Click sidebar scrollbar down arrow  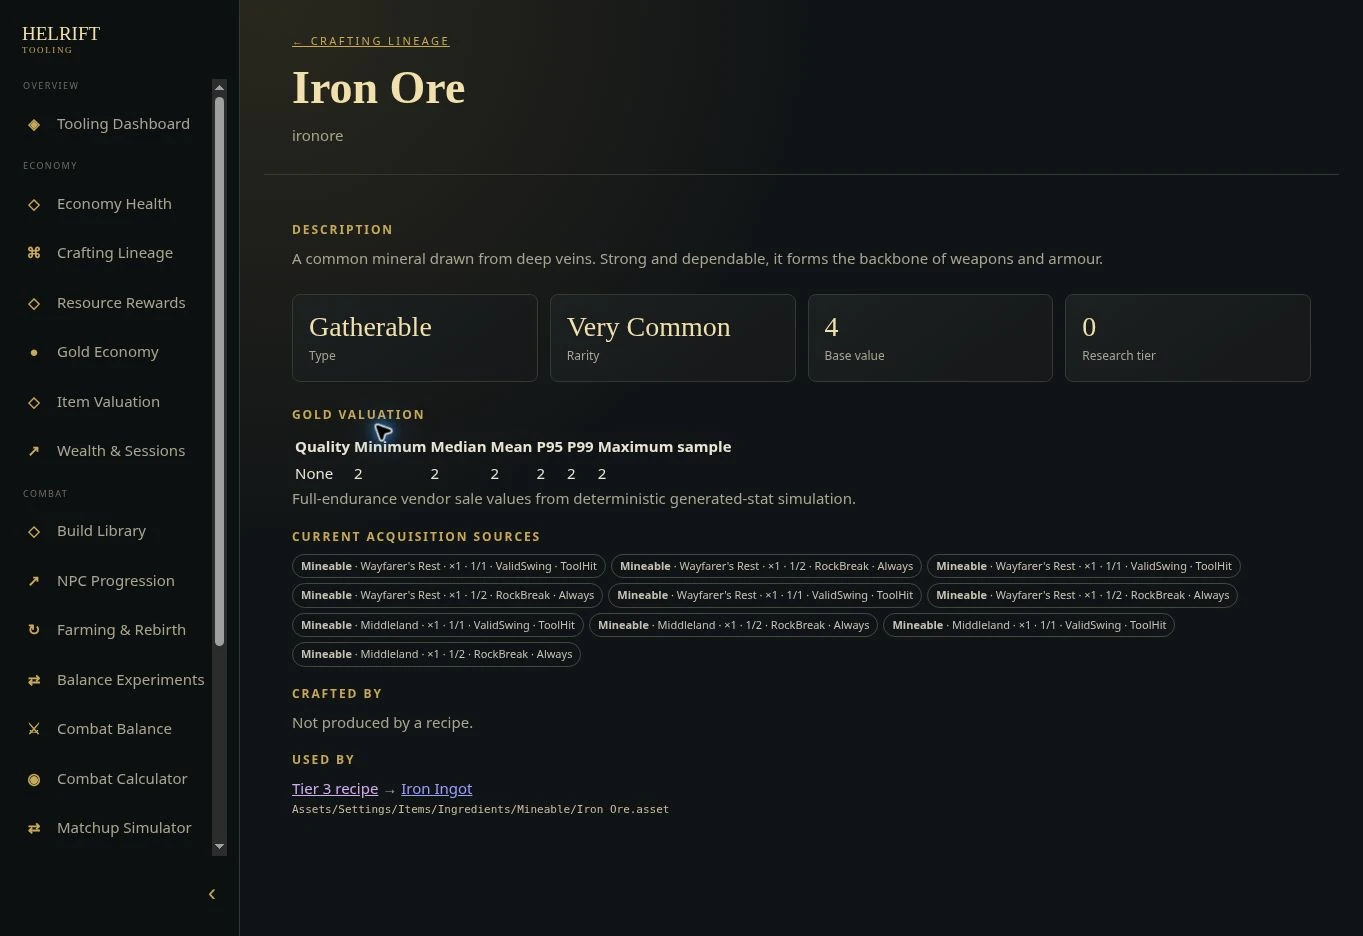click(220, 847)
